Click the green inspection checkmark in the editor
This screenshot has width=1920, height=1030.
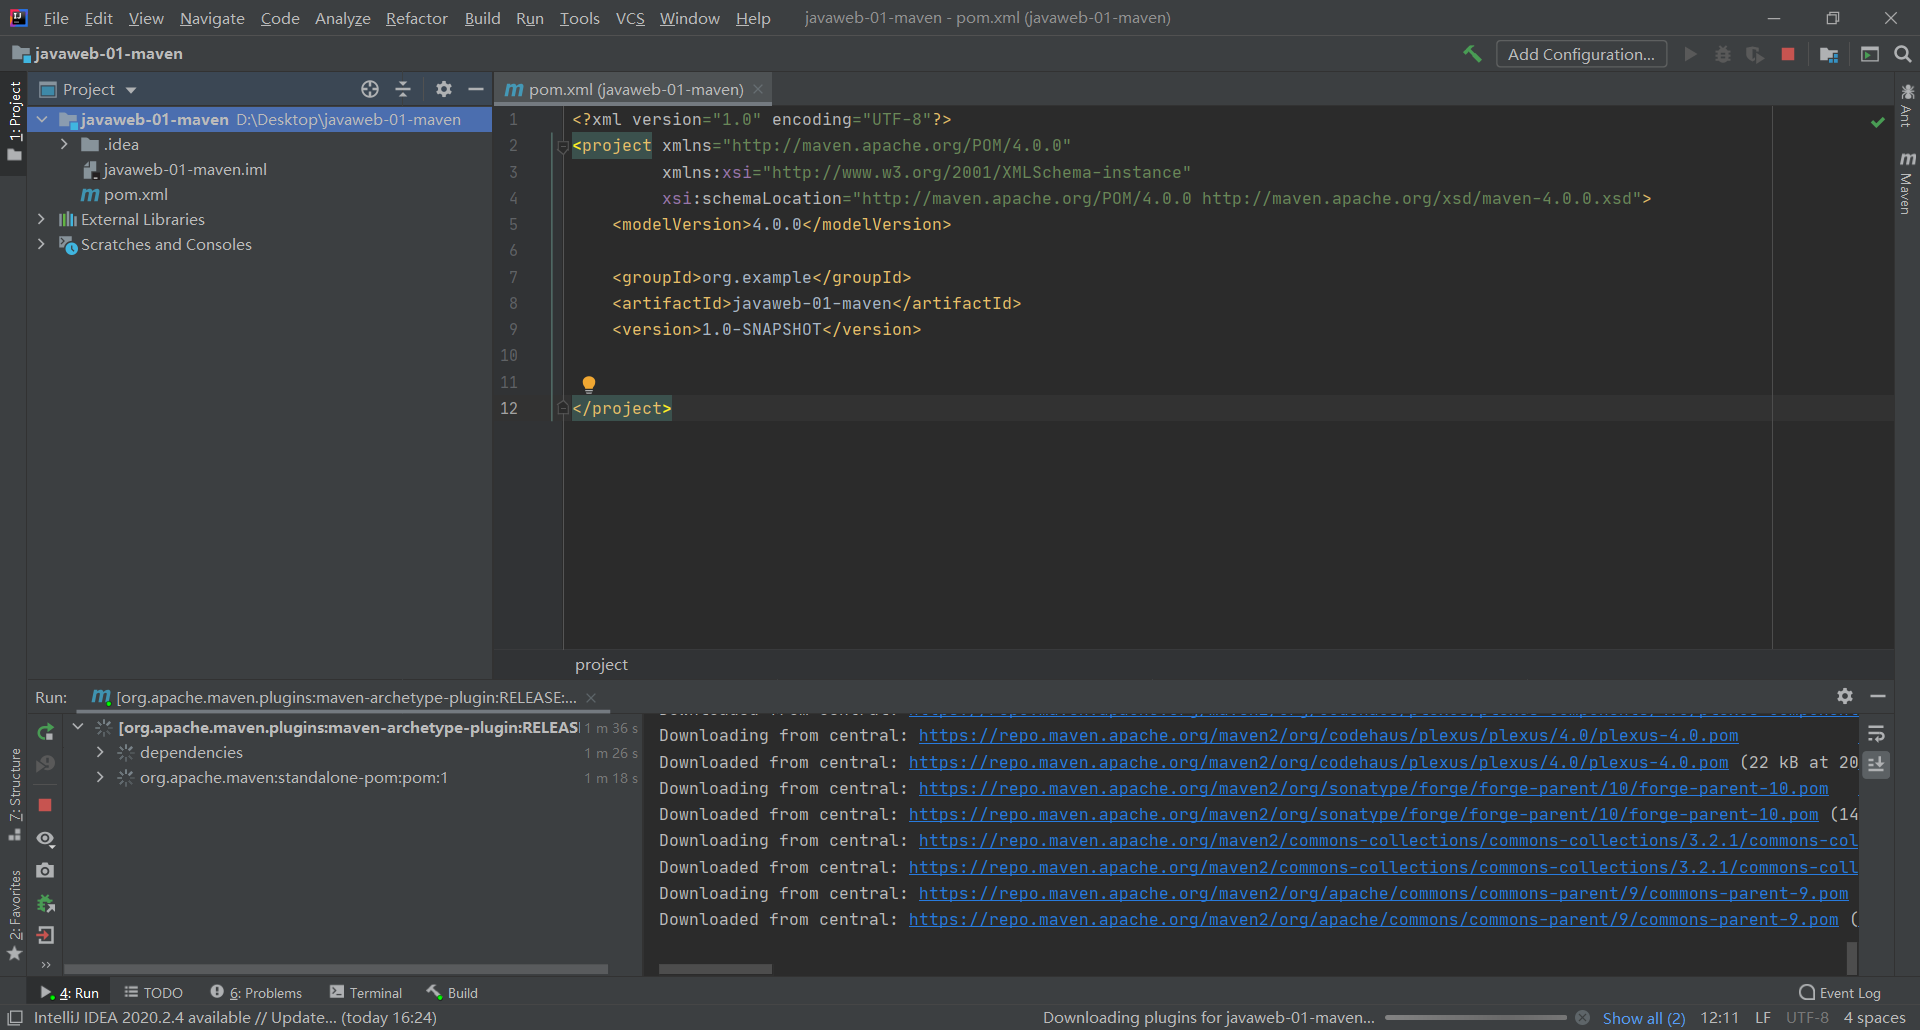[1878, 122]
